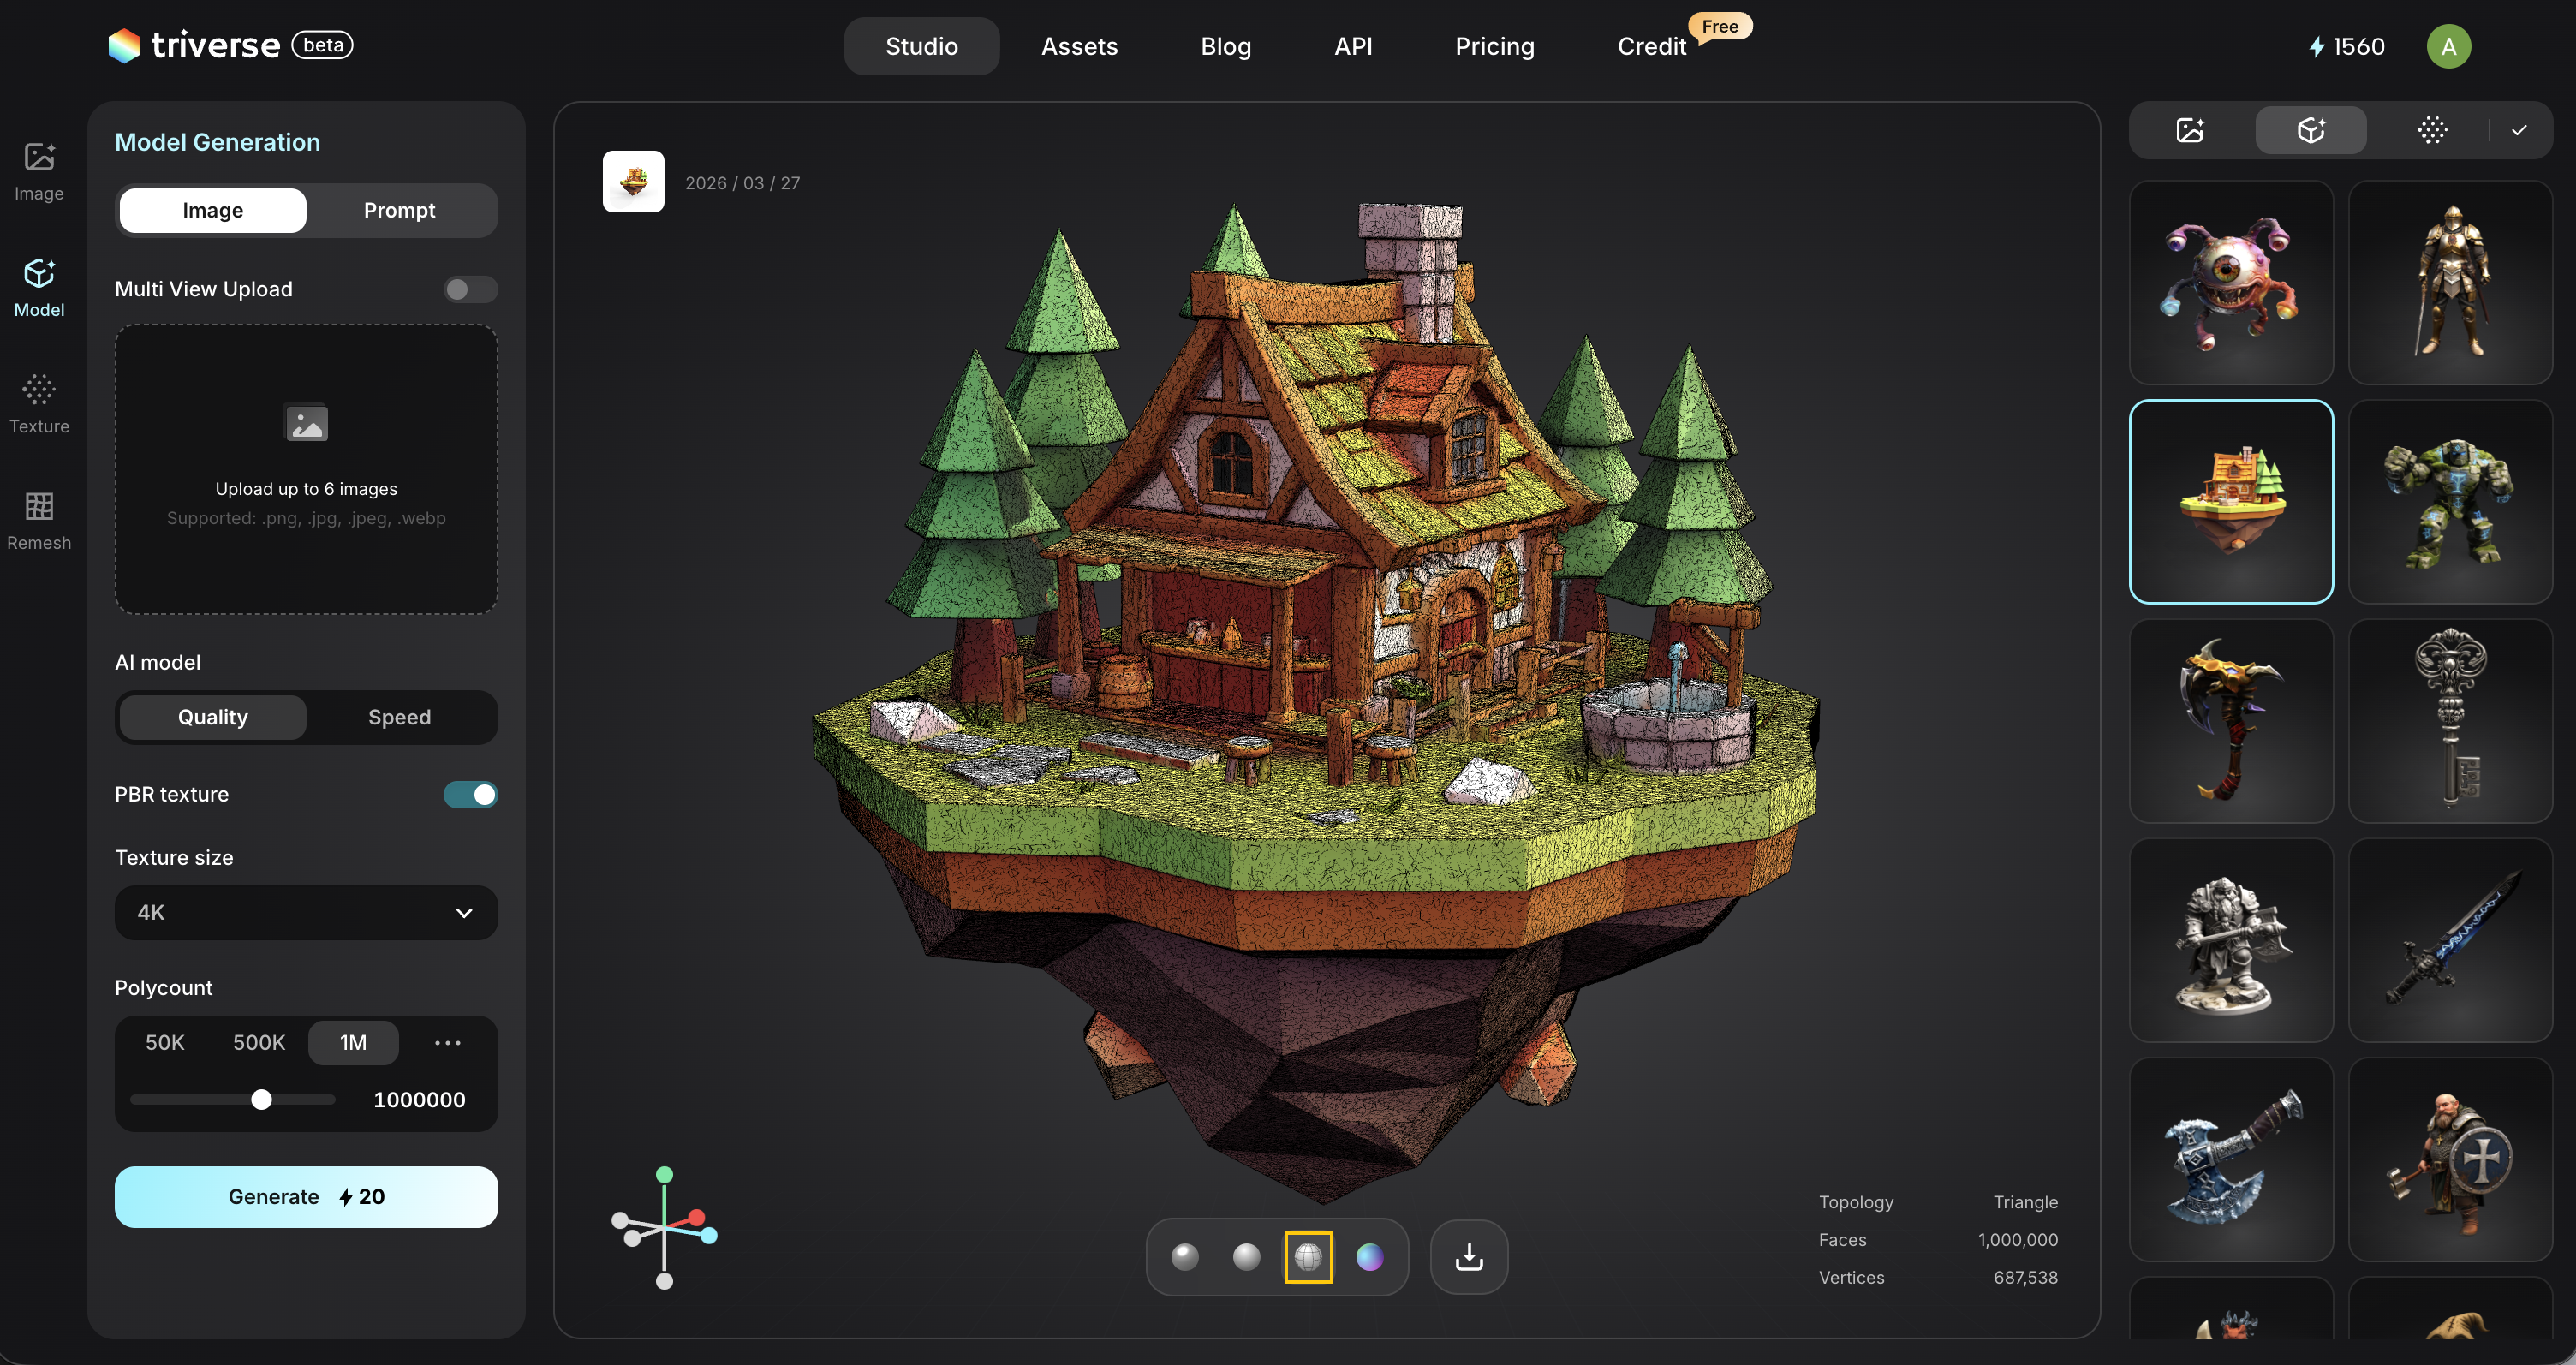This screenshot has height=1365, width=2576.
Task: Click the polycount slider handle
Action: click(x=261, y=1099)
